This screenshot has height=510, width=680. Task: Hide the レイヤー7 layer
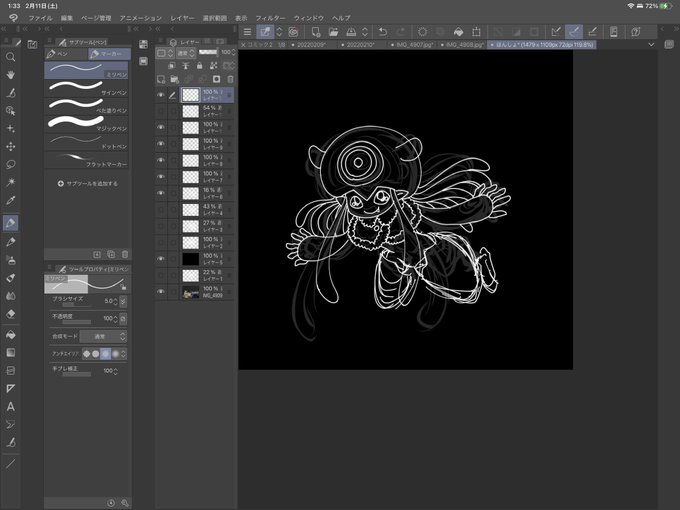click(x=161, y=177)
